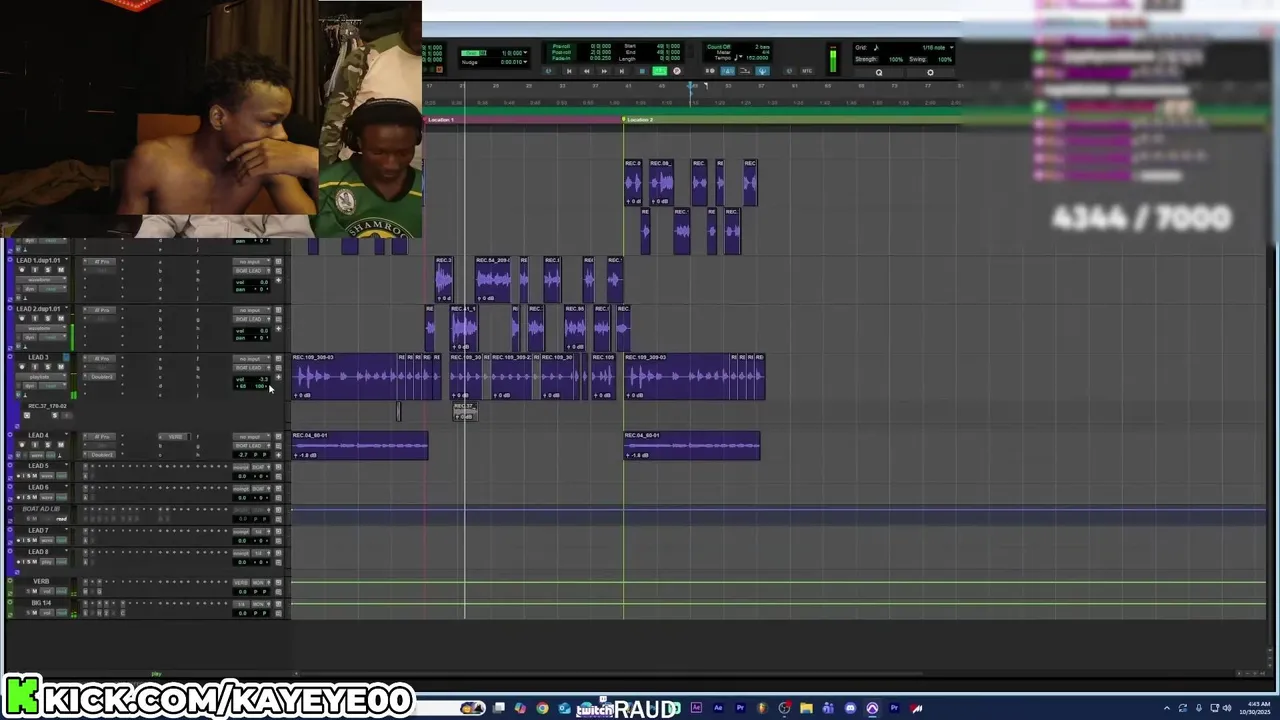
Task: Toggle the blue Conductor track icon
Action: click(762, 71)
